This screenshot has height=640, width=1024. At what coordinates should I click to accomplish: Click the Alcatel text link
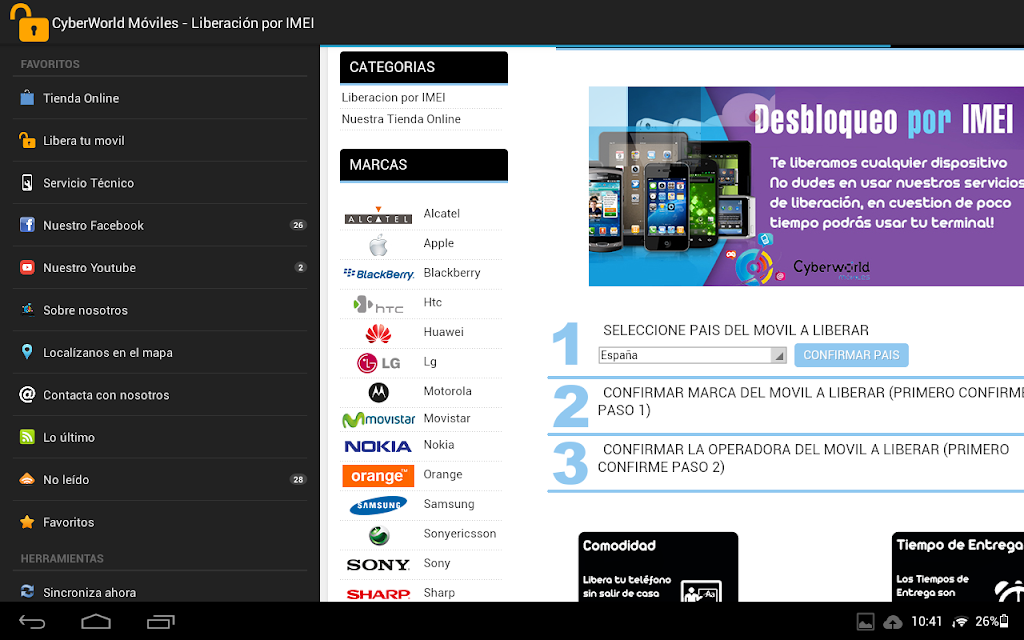point(441,214)
